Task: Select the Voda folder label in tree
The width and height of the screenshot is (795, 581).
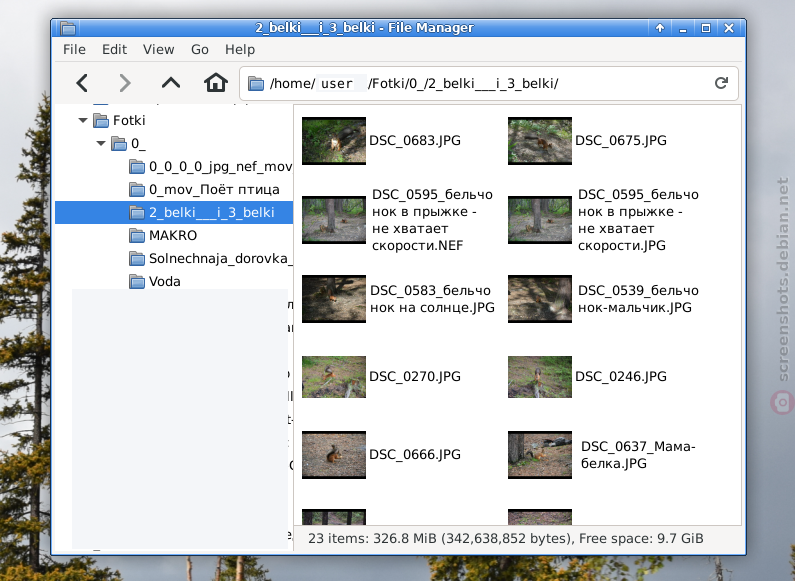Action: point(164,281)
